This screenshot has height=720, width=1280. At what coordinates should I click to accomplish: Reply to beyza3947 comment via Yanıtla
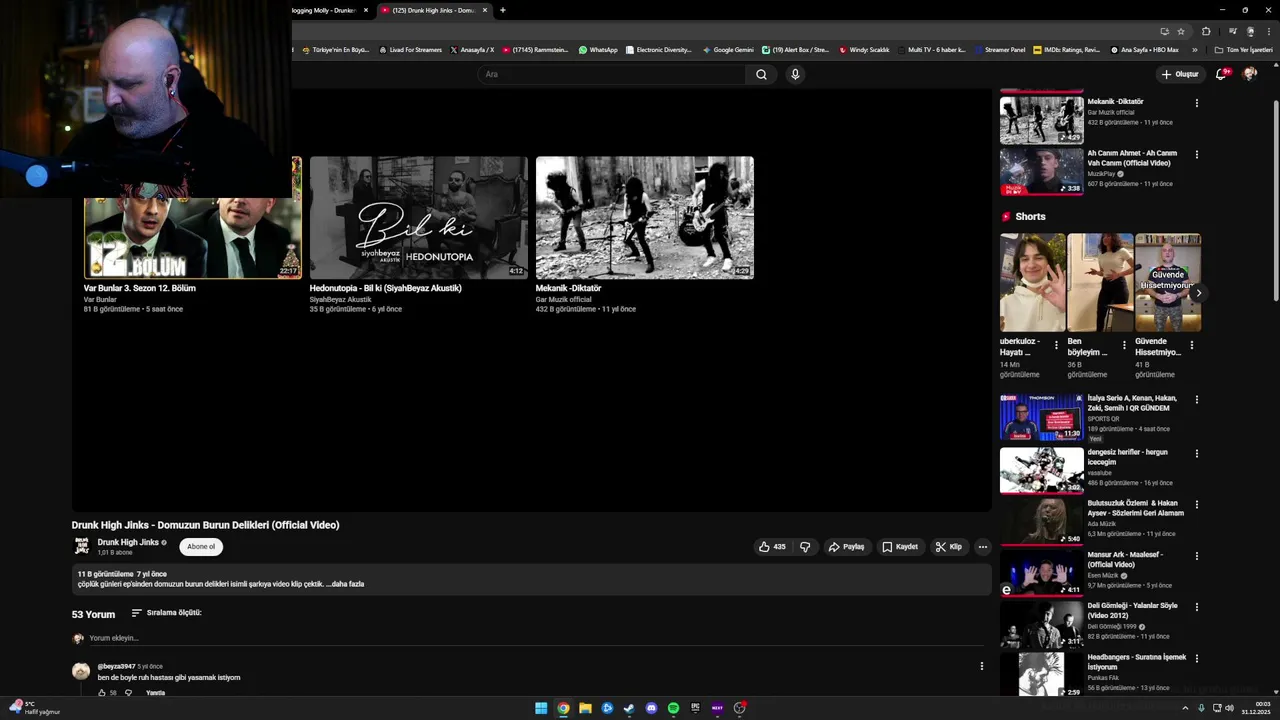(x=156, y=693)
